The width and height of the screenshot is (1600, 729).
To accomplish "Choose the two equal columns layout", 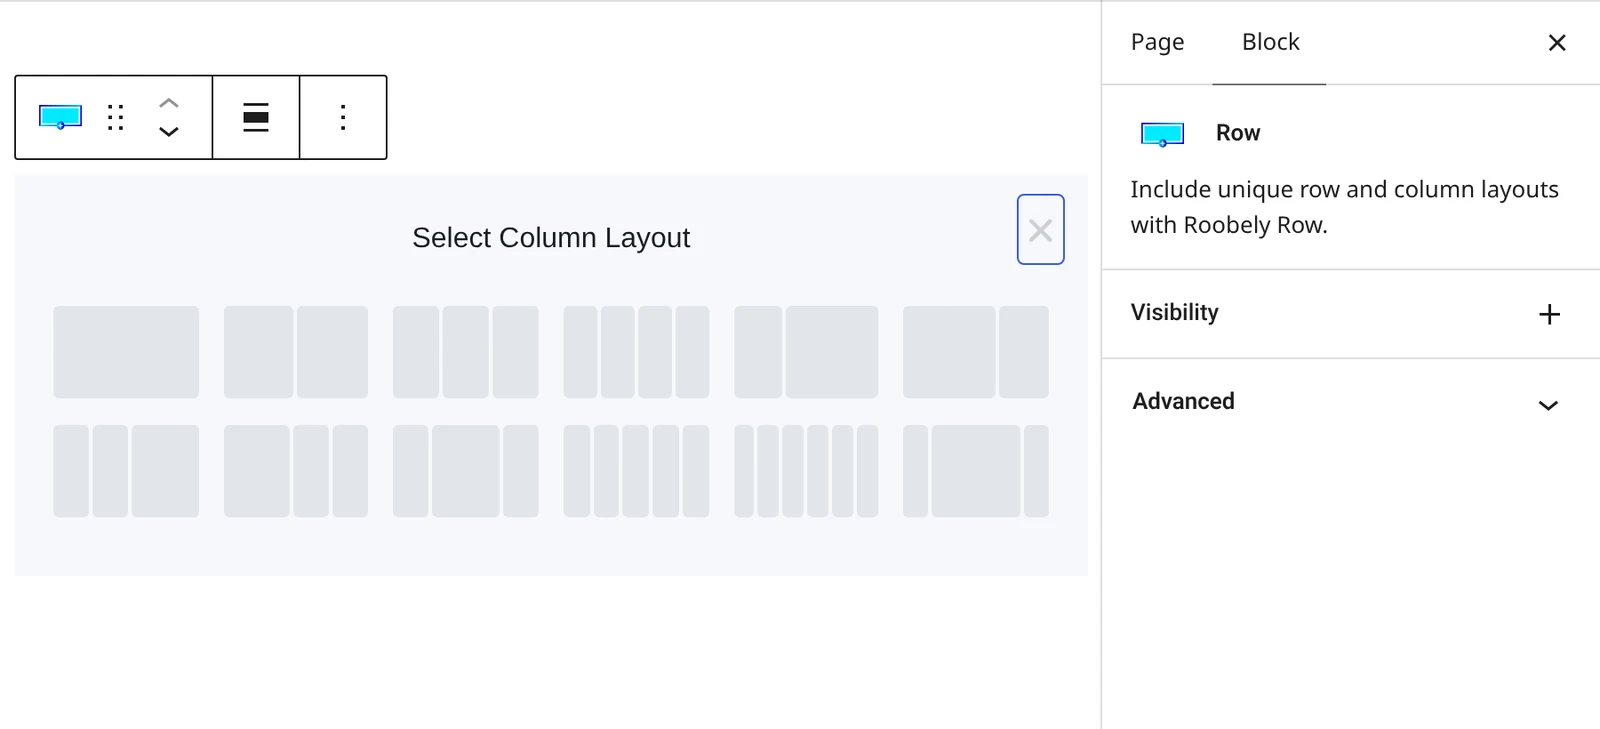I will [x=296, y=352].
